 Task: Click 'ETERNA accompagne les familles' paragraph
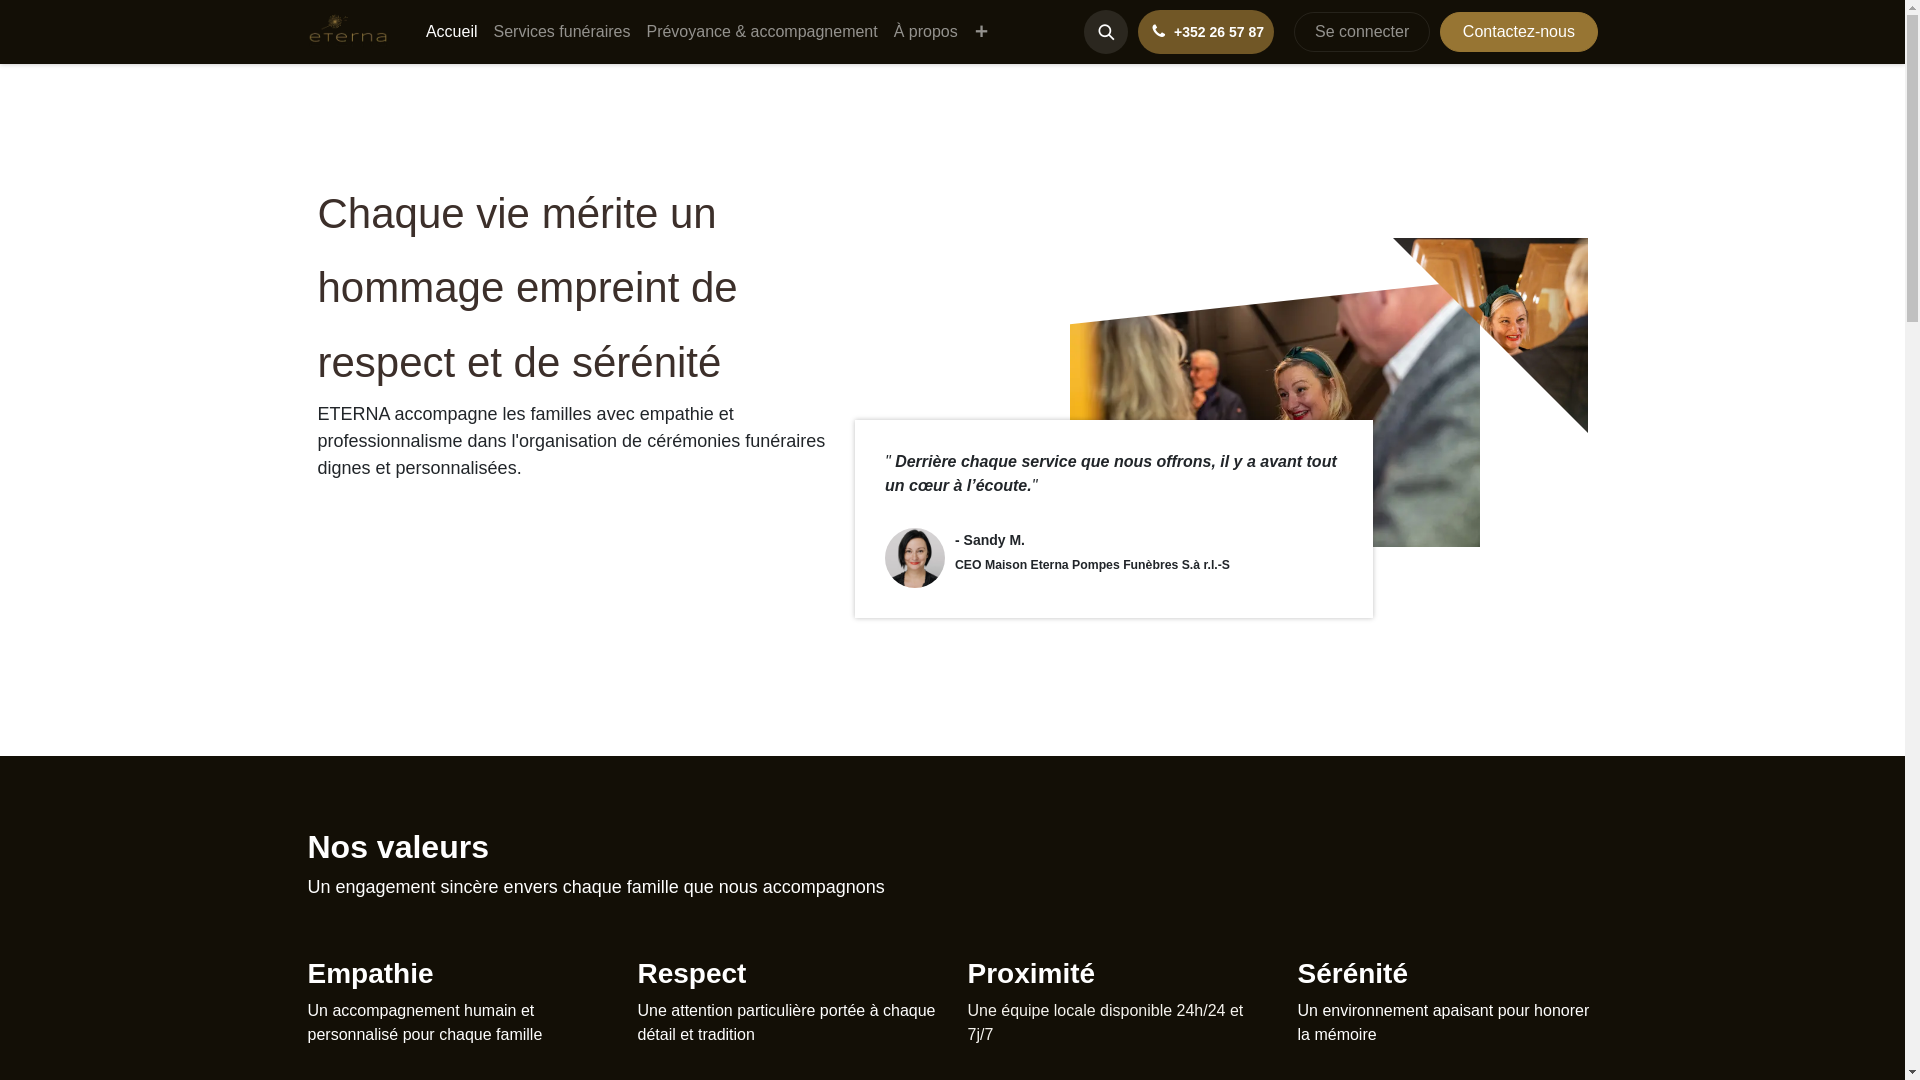[x=572, y=441]
